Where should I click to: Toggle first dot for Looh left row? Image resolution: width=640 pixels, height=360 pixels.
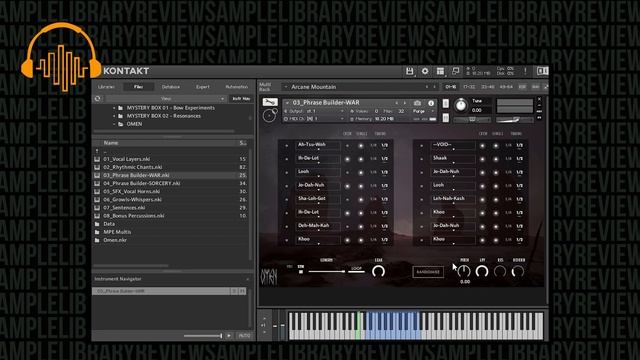(347, 173)
